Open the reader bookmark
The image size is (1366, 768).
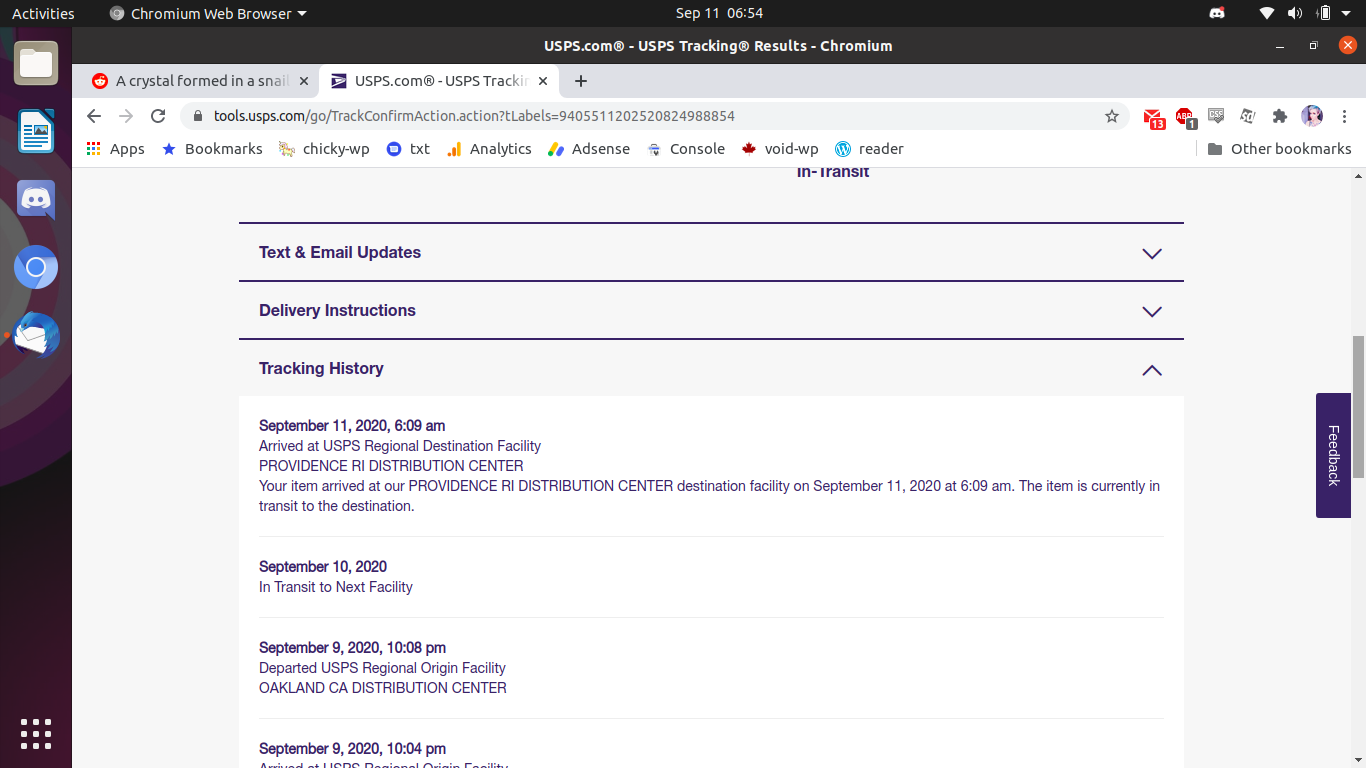point(869,149)
